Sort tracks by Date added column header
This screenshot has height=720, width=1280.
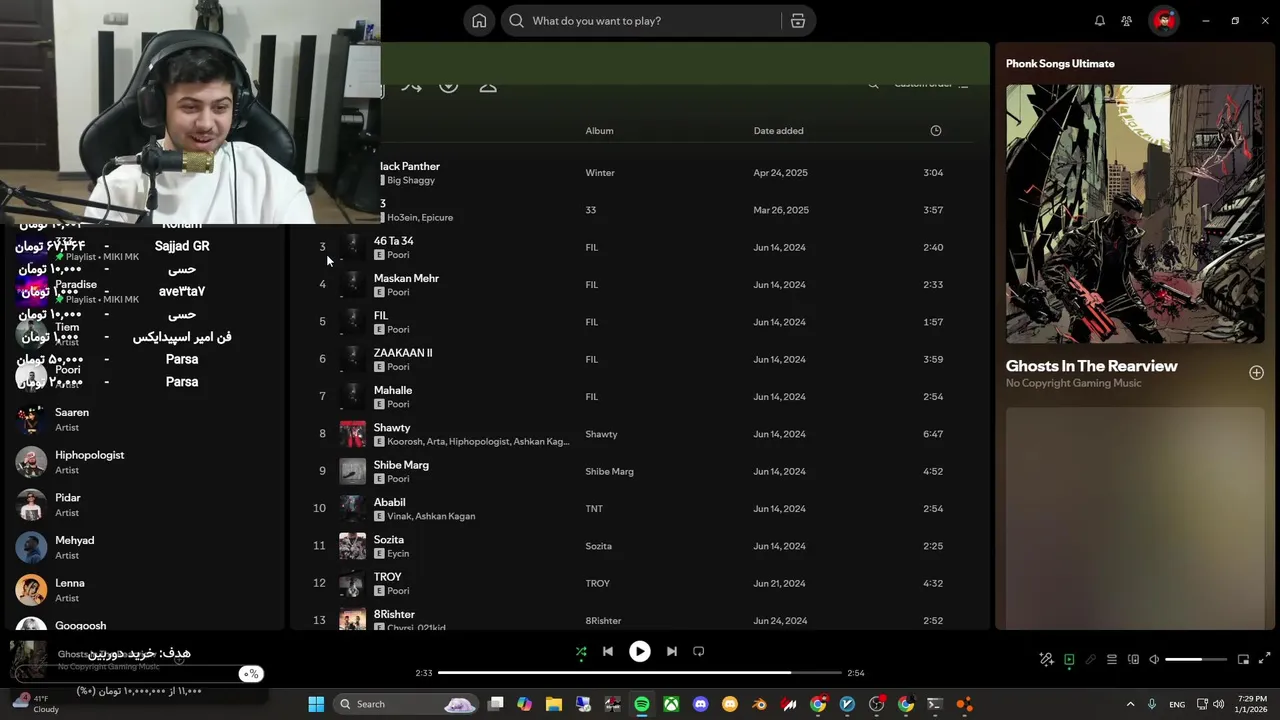point(778,131)
